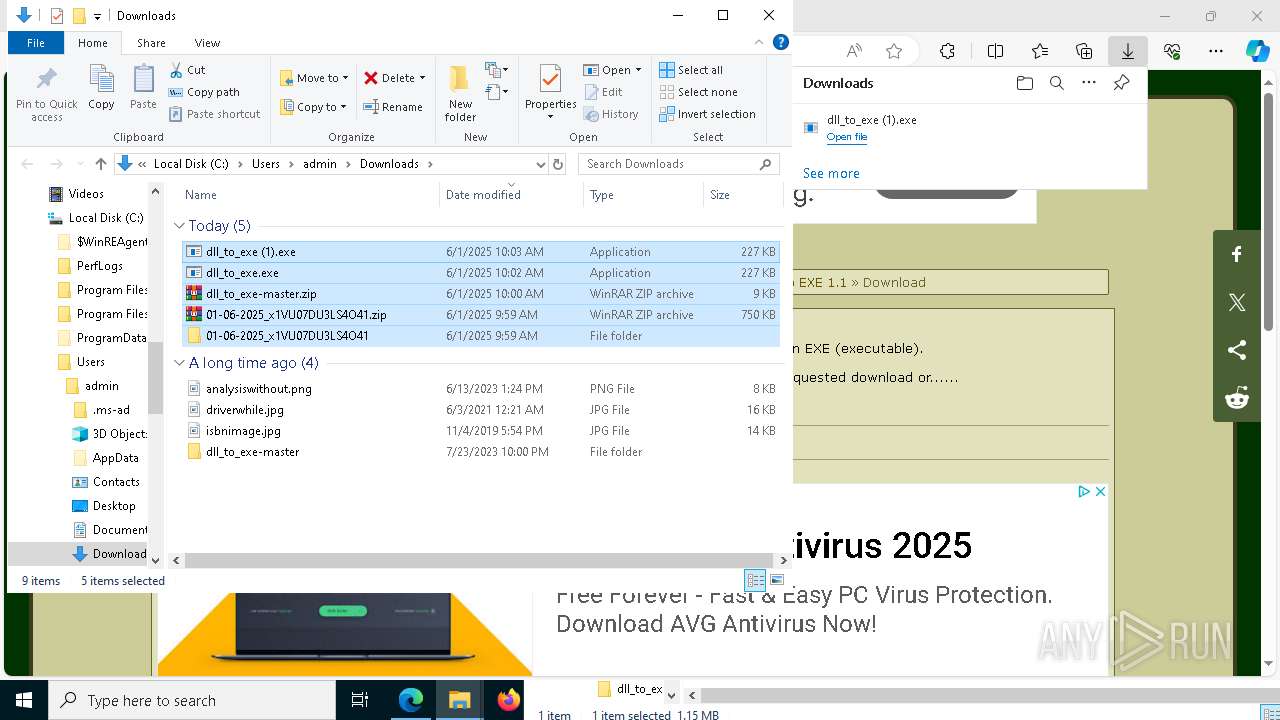
Task: Click the Cut scissors command
Action: tap(188, 70)
